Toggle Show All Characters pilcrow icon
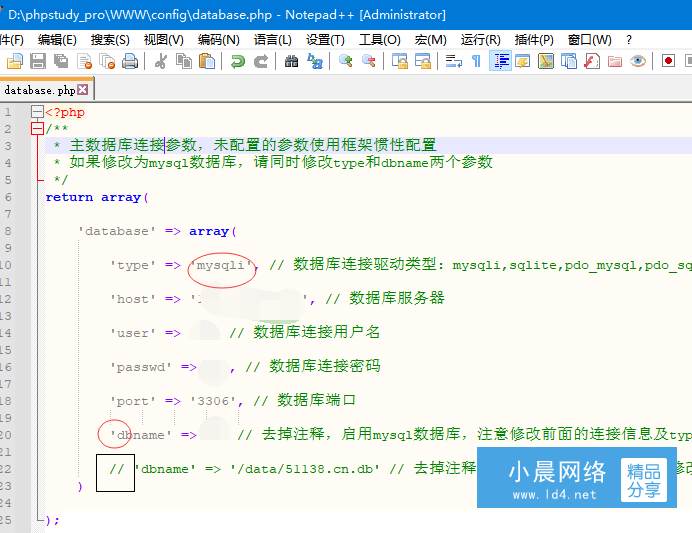This screenshot has height=533, width=692. pos(476,62)
